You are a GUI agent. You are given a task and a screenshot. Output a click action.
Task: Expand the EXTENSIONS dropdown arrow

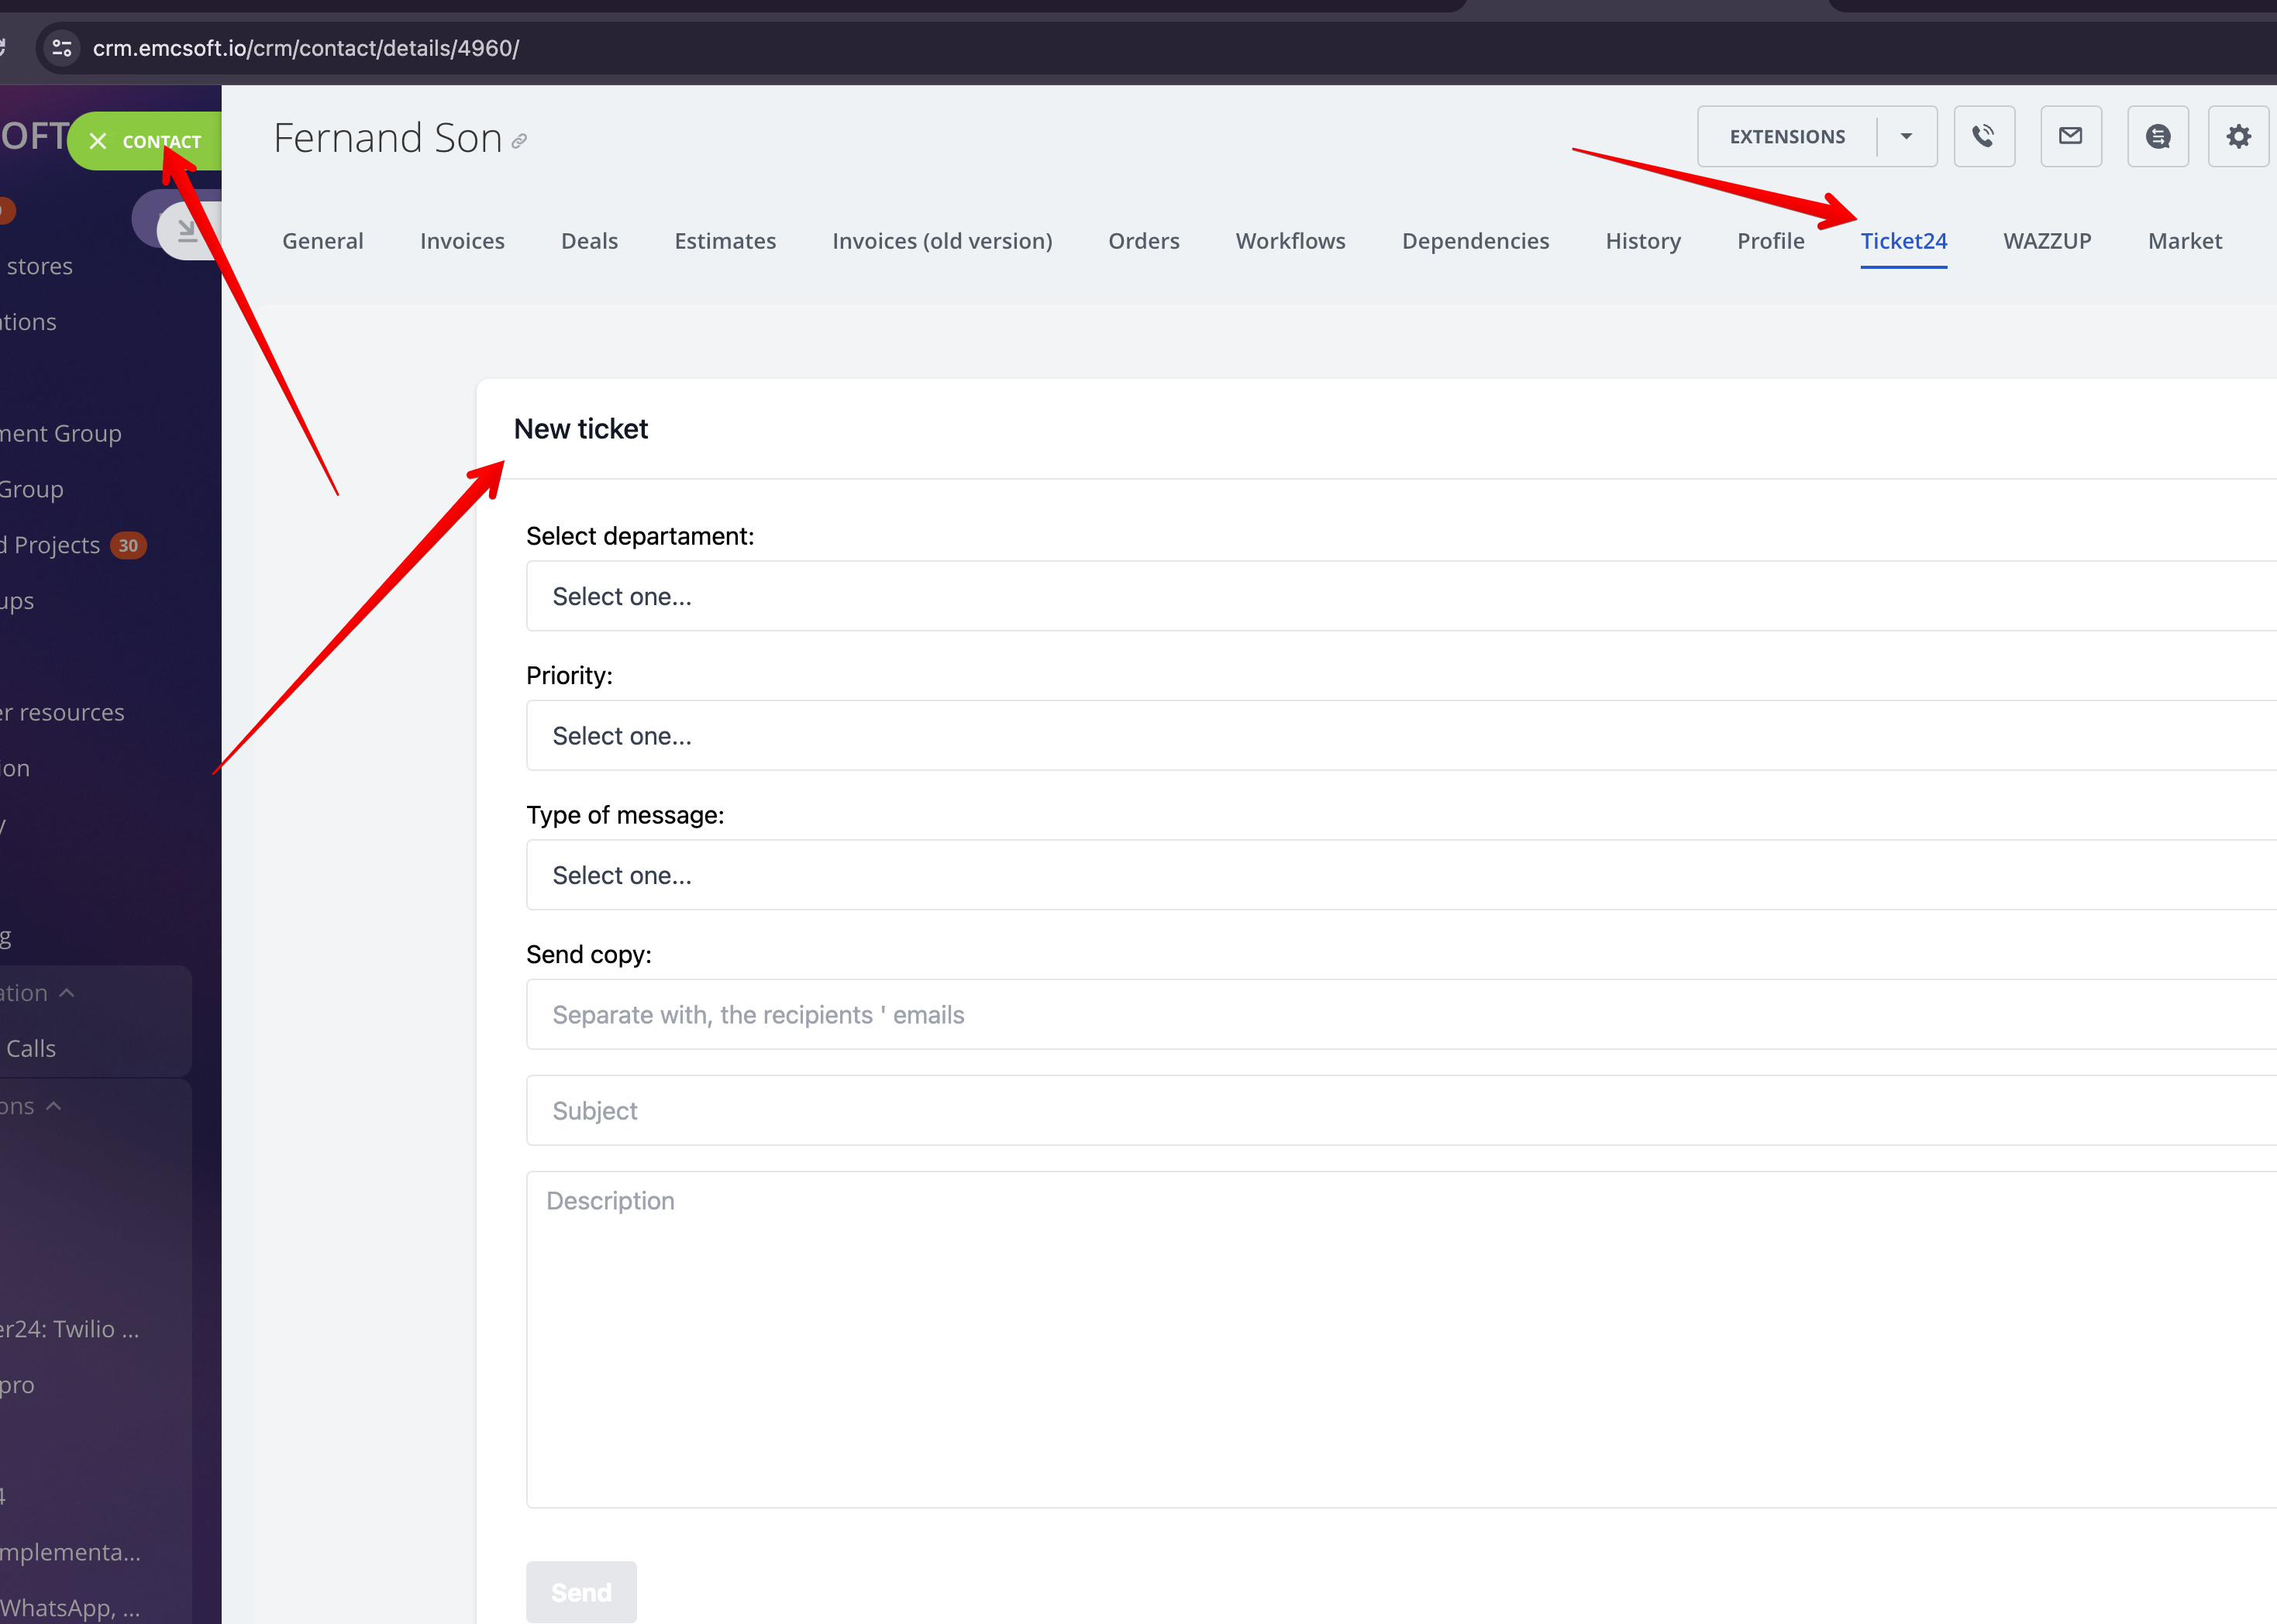[x=1906, y=136]
